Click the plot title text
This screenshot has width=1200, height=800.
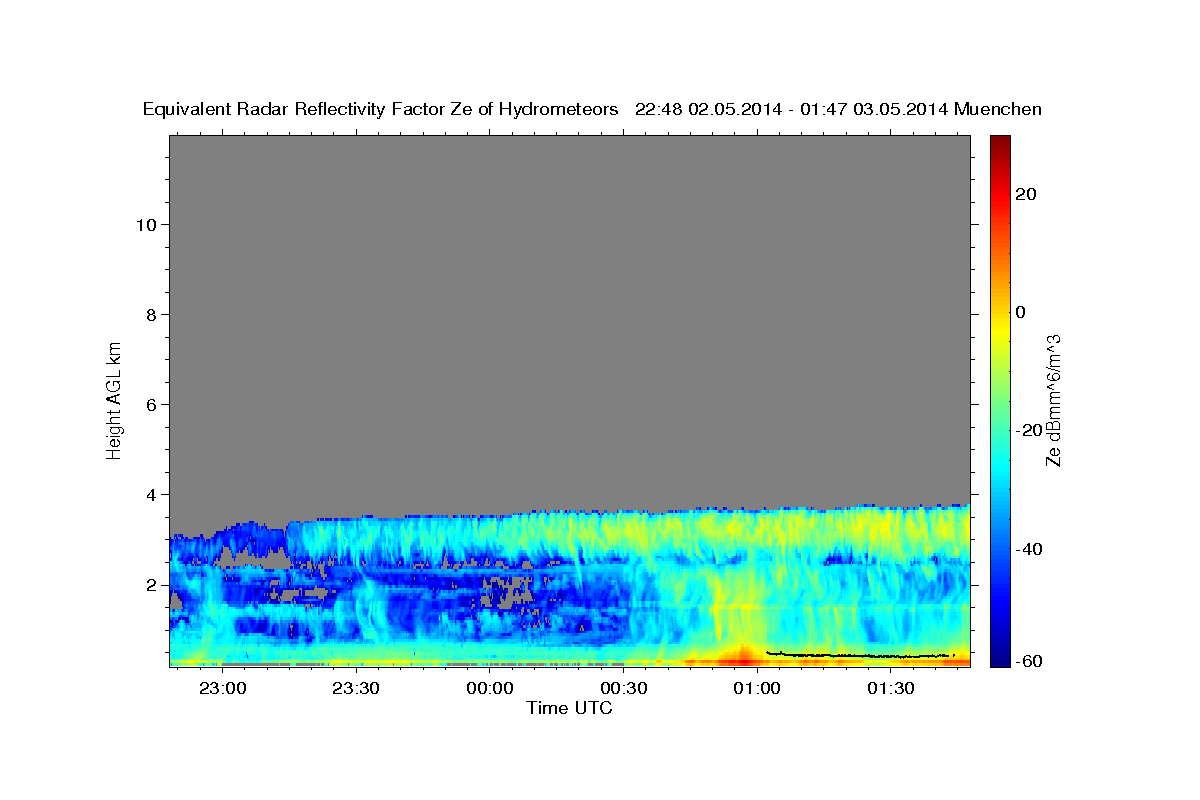[x=592, y=110]
